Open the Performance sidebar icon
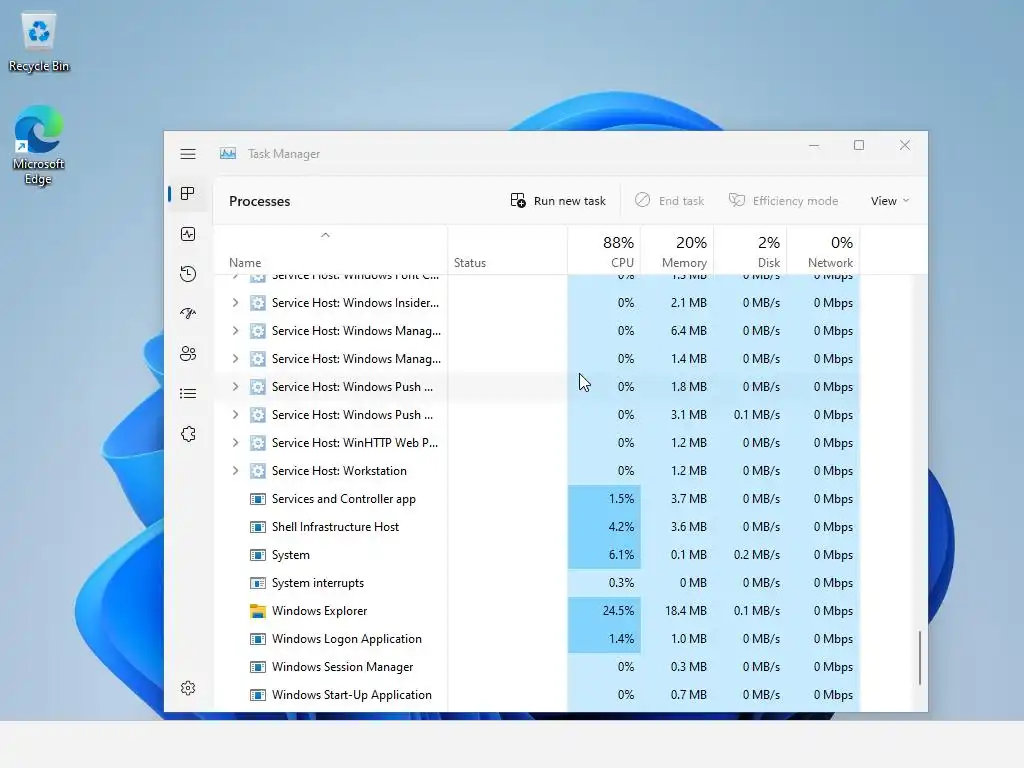This screenshot has width=1024, height=768. (188, 234)
